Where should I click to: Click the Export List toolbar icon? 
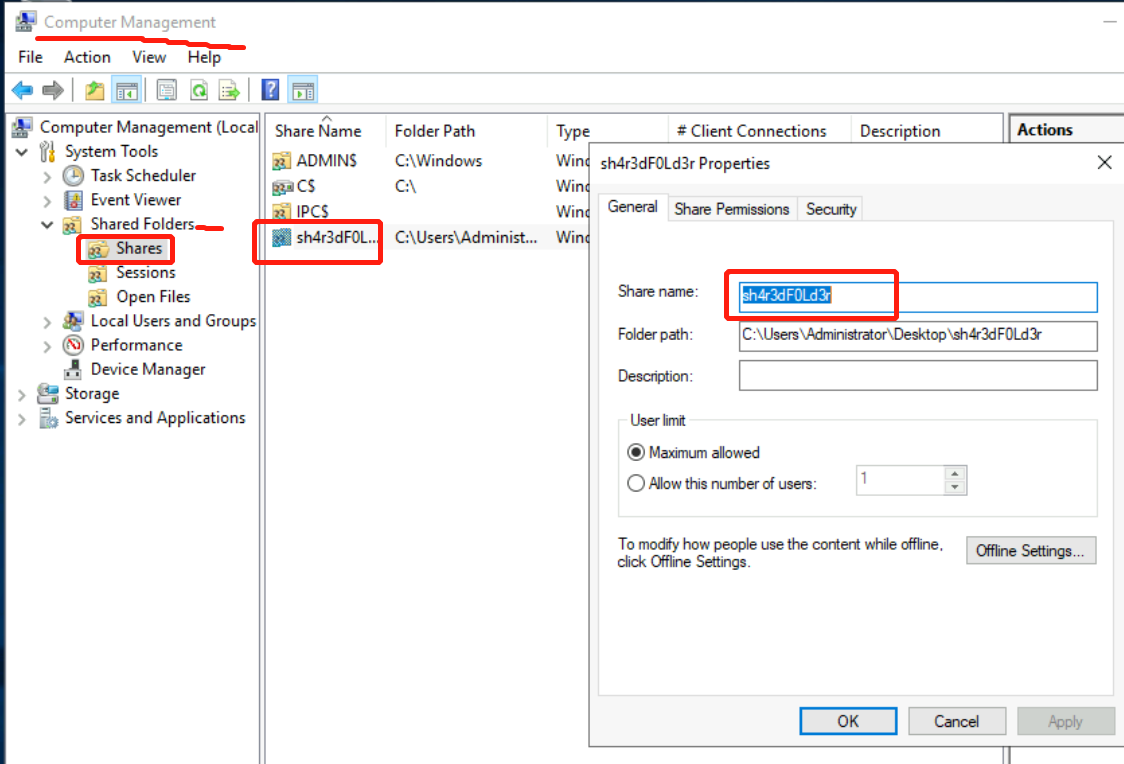tap(230, 91)
